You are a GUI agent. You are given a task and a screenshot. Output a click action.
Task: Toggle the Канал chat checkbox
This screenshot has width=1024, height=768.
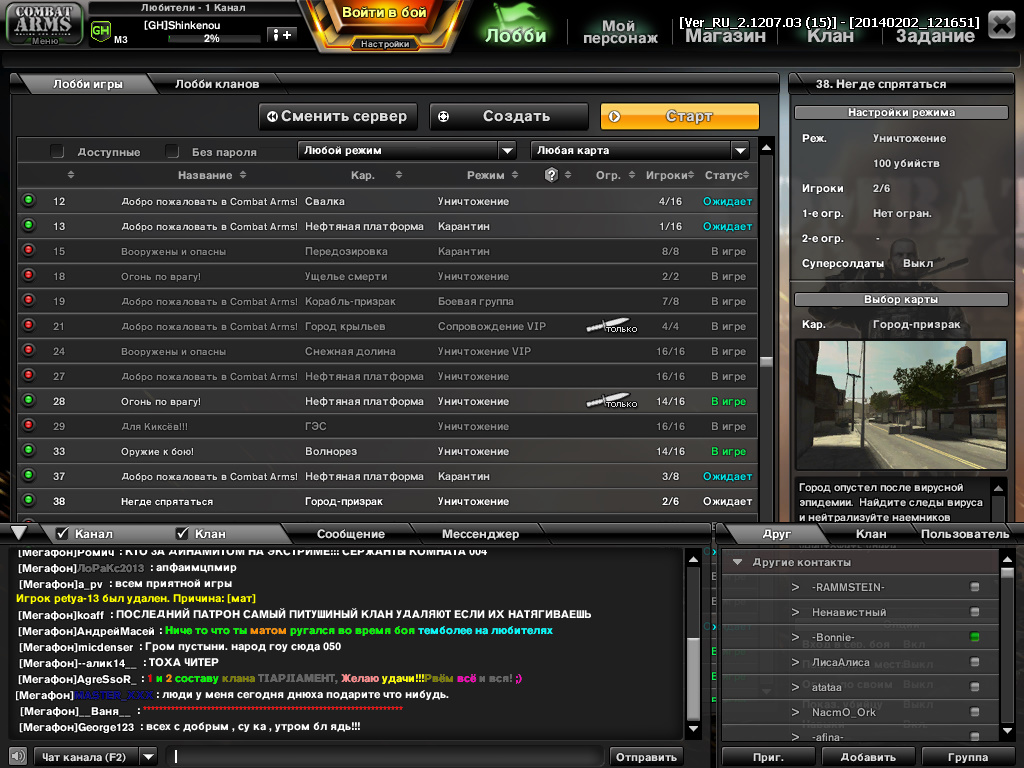pyautogui.click(x=63, y=534)
